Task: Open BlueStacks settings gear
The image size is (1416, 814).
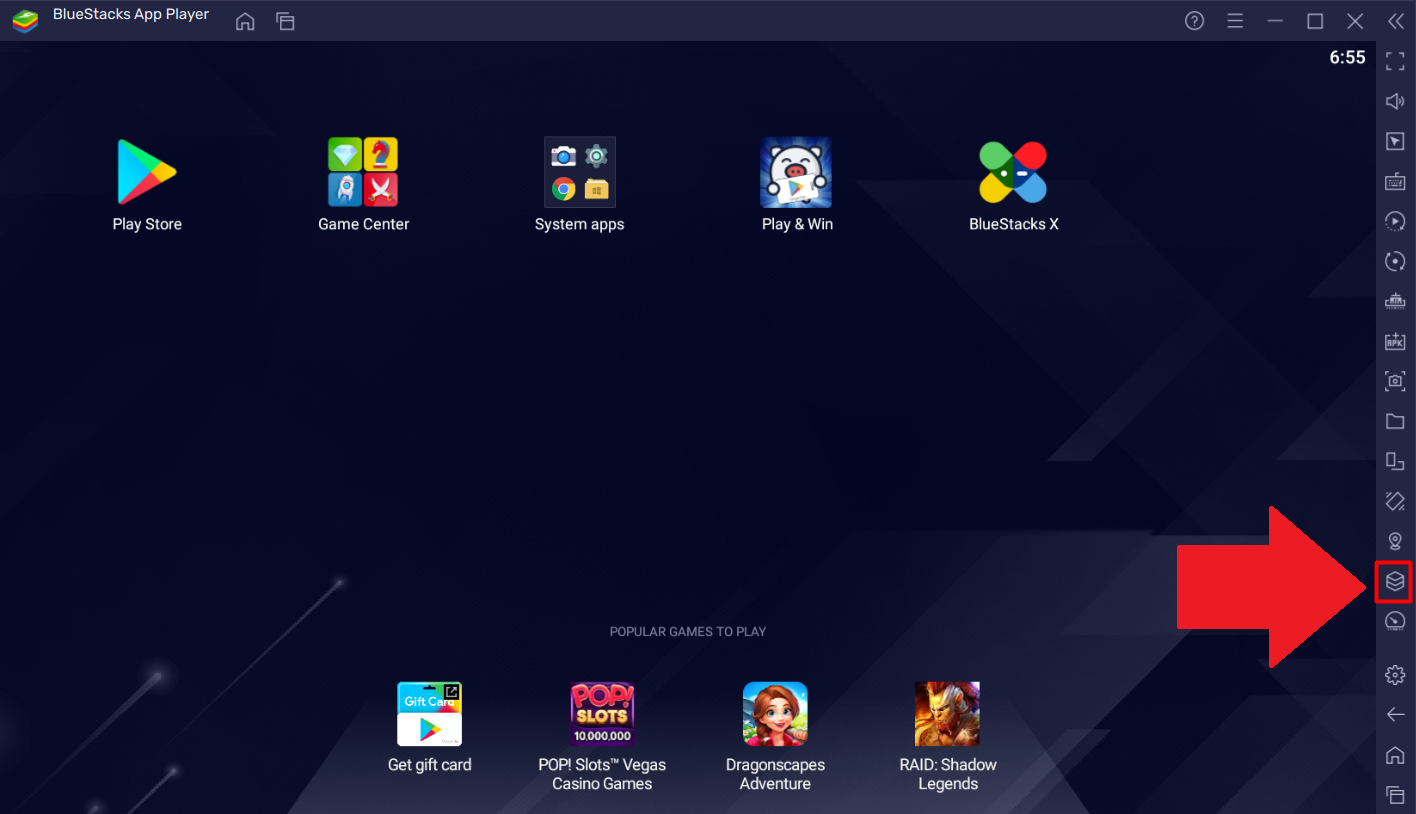Action: [1395, 675]
